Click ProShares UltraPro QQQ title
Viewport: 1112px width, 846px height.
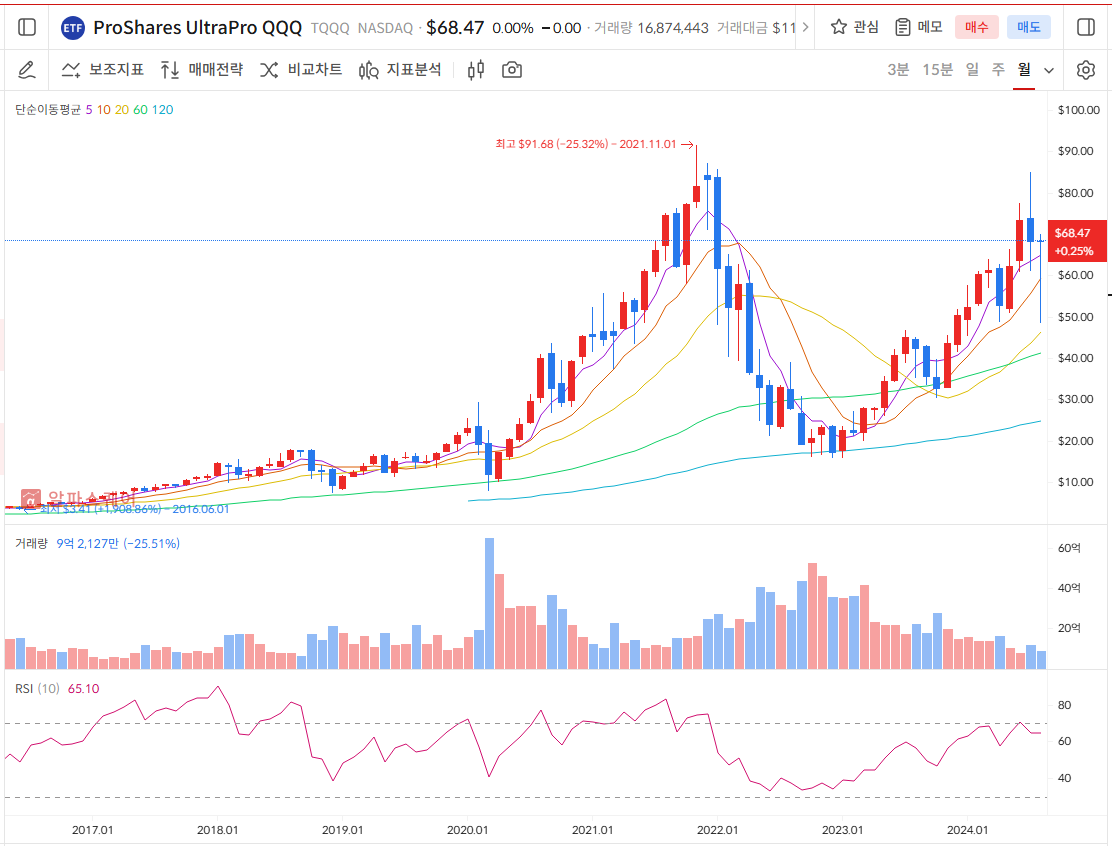(197, 28)
